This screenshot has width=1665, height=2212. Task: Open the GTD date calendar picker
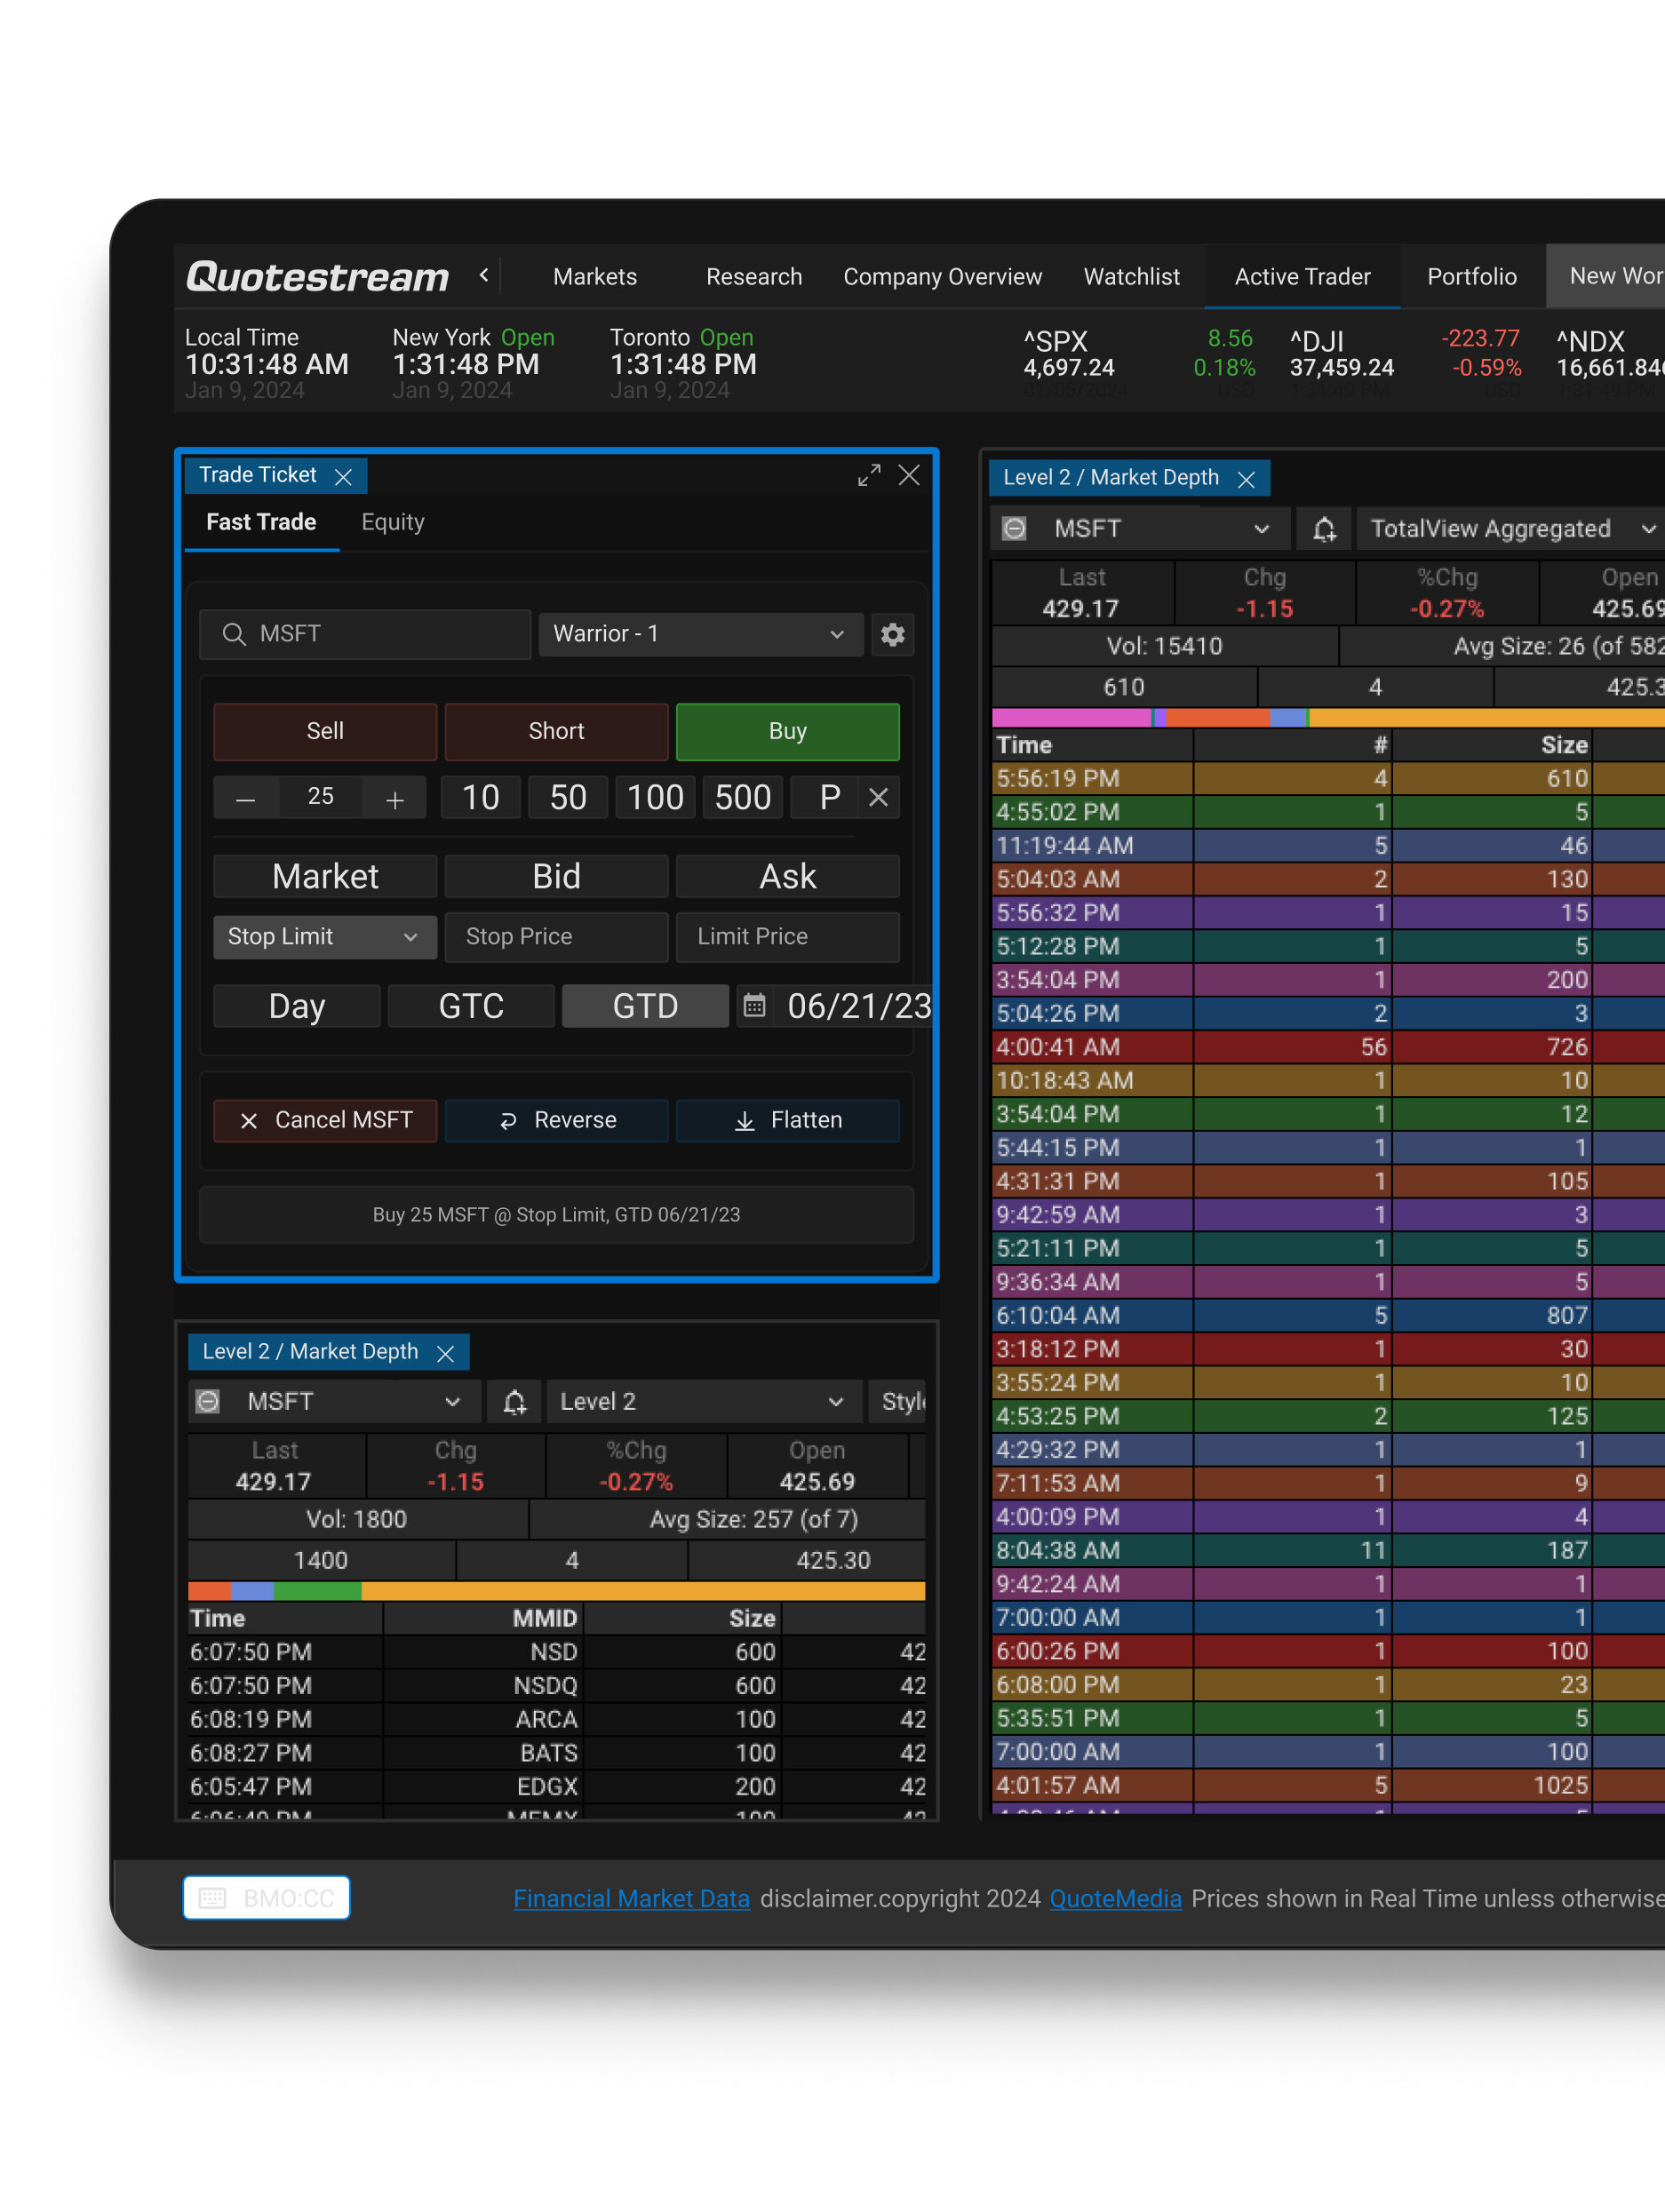pyautogui.click(x=755, y=1006)
